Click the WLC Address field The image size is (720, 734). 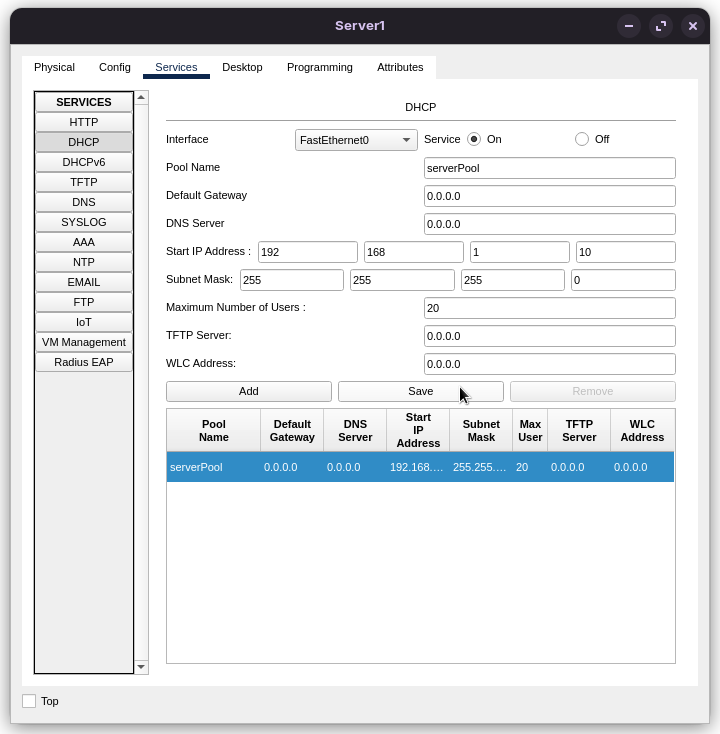pyautogui.click(x=550, y=364)
